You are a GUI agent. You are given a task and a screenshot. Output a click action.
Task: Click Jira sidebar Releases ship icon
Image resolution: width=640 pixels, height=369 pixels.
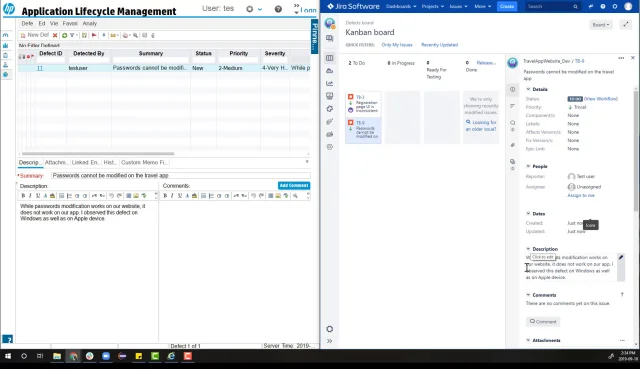click(330, 71)
